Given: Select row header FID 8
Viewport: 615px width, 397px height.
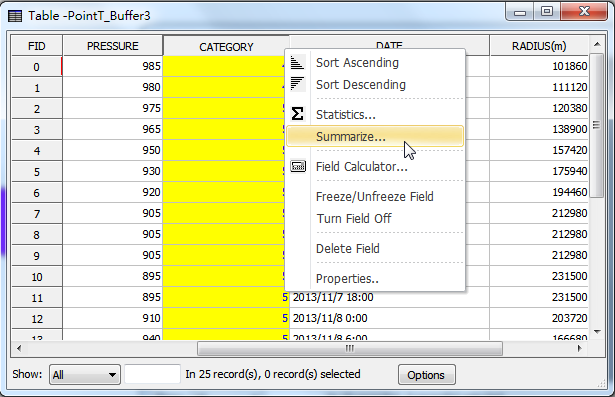Looking at the screenshot, I should tap(36, 235).
